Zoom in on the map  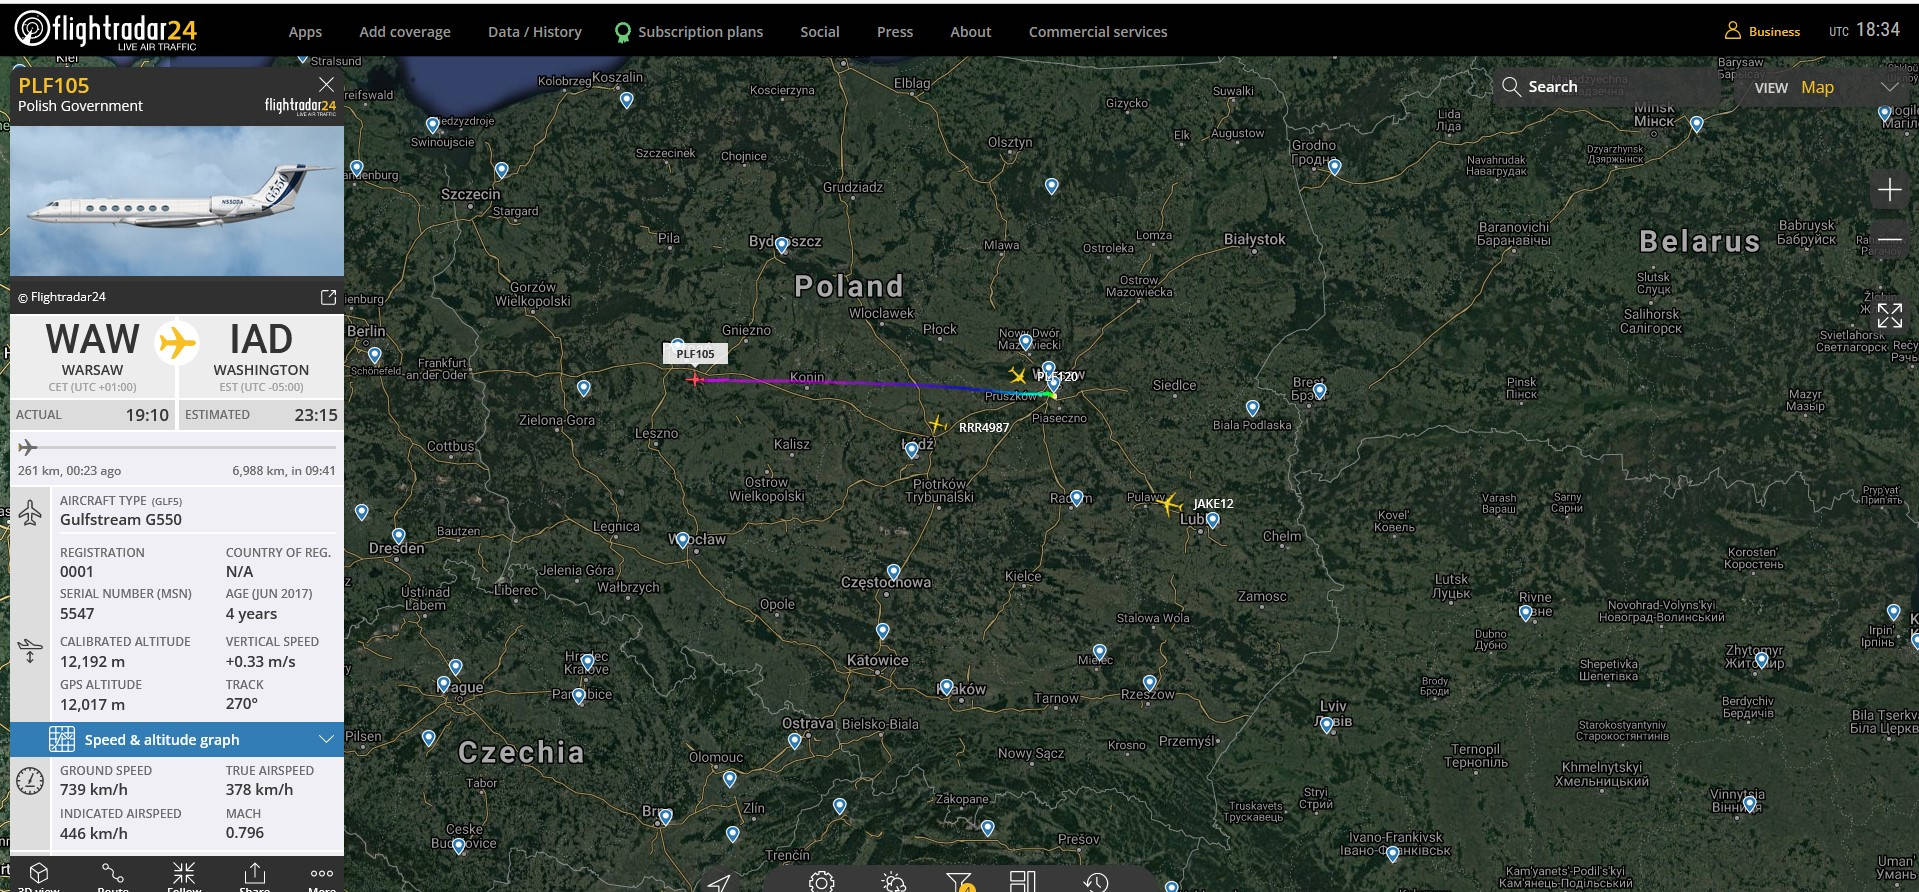1889,190
